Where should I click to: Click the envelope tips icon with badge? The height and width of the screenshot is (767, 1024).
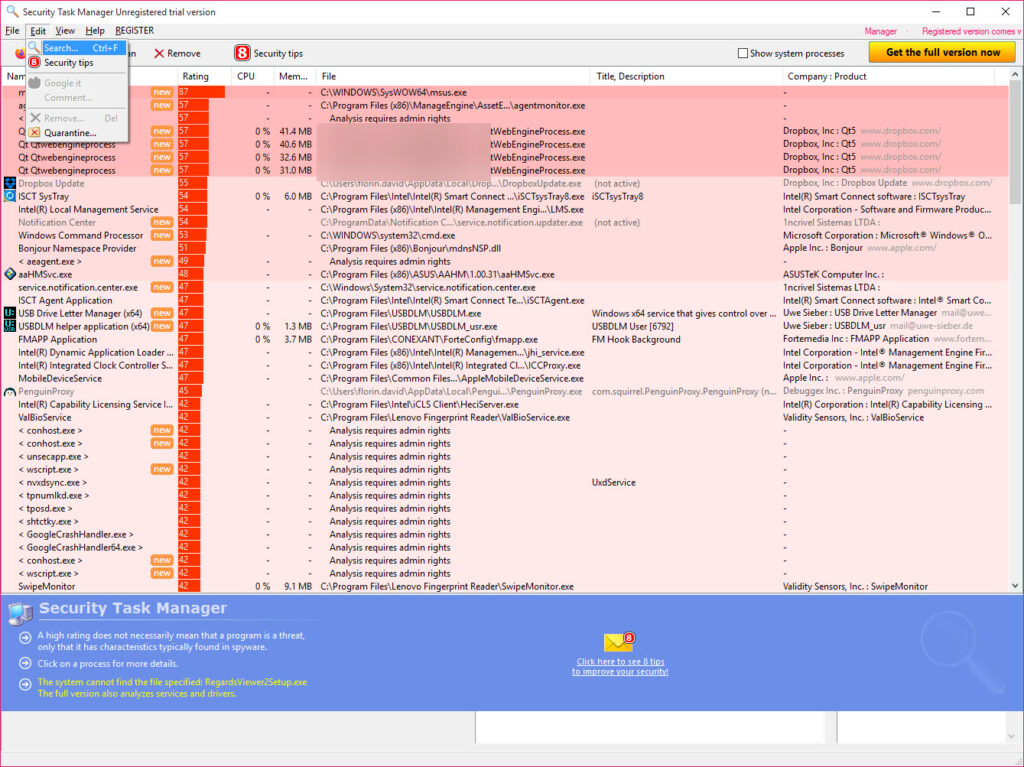point(619,642)
